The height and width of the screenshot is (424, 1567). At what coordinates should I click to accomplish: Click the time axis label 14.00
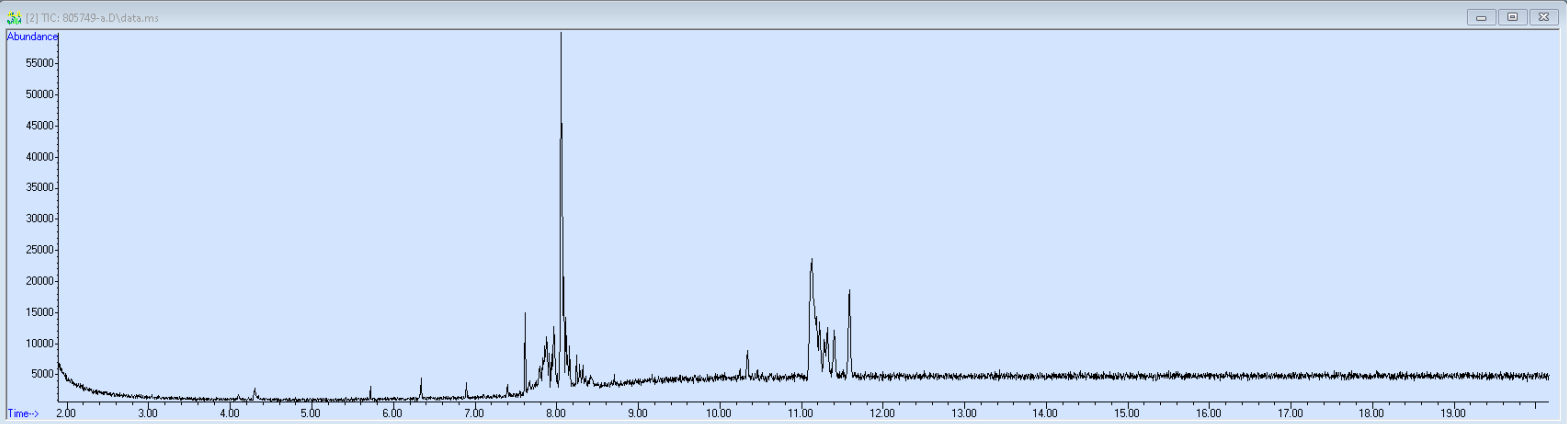click(x=1045, y=412)
